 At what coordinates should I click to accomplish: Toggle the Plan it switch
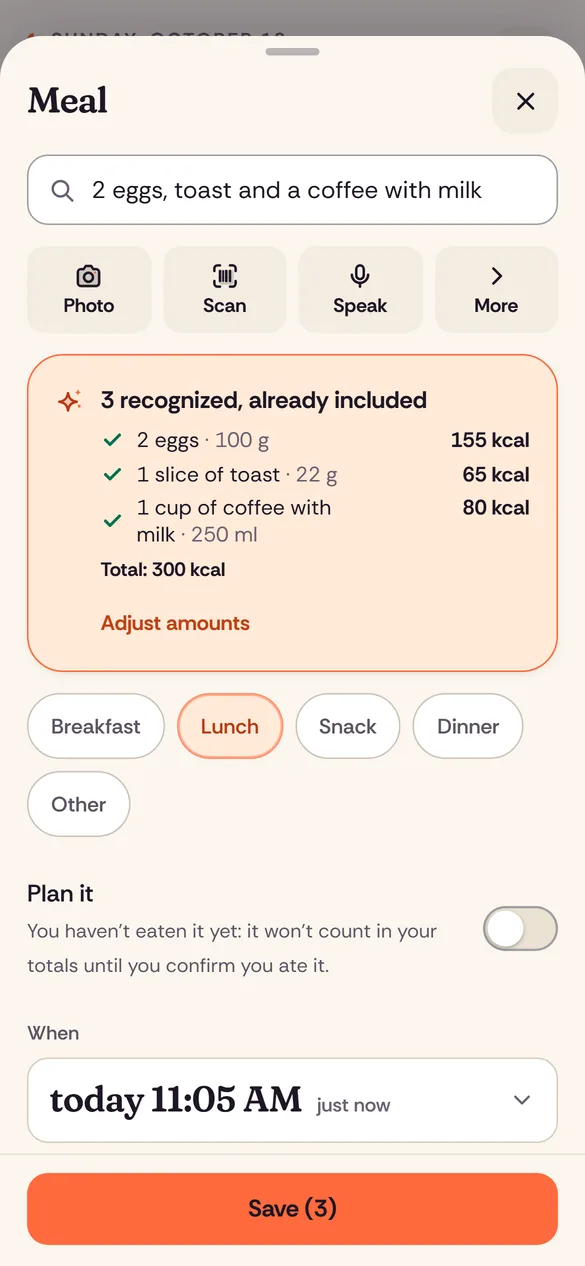520,929
